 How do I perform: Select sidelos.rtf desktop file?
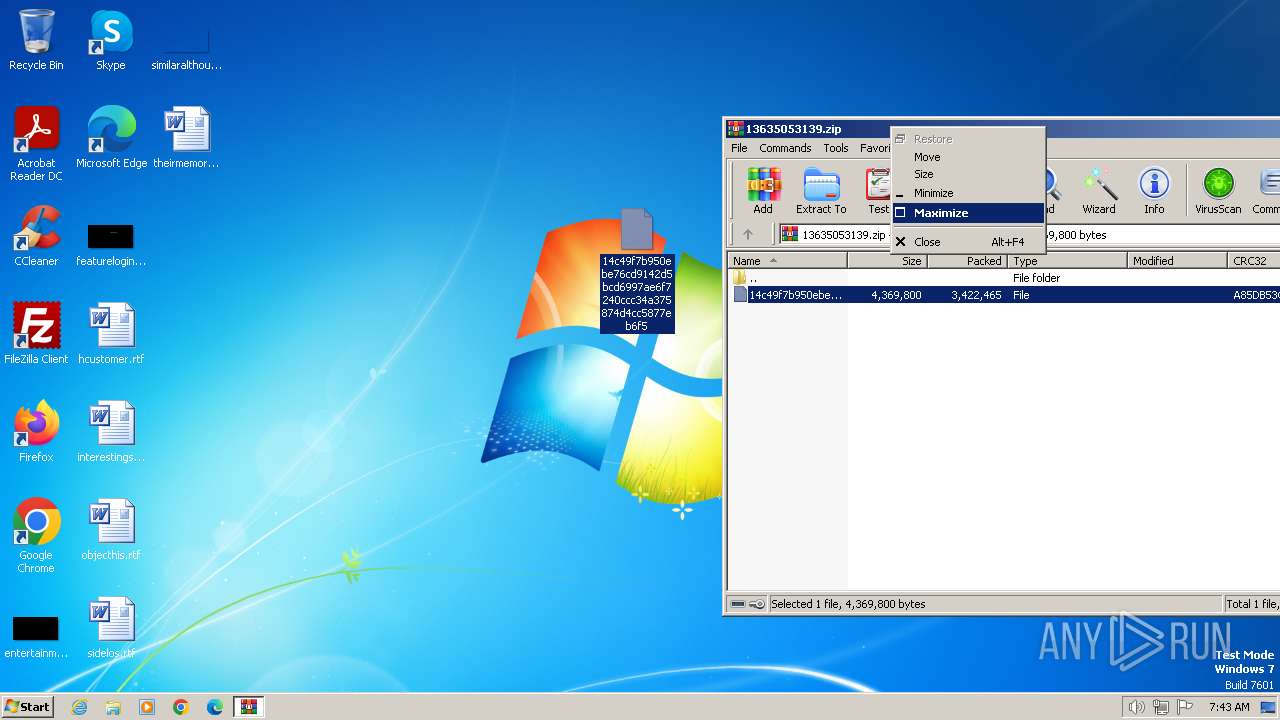(x=111, y=628)
